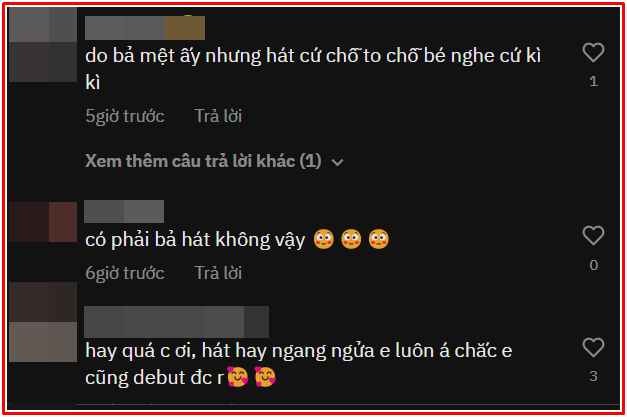Like the comment 'do bả mệt ấy nhưng hát'
The image size is (627, 417).
click(593, 52)
